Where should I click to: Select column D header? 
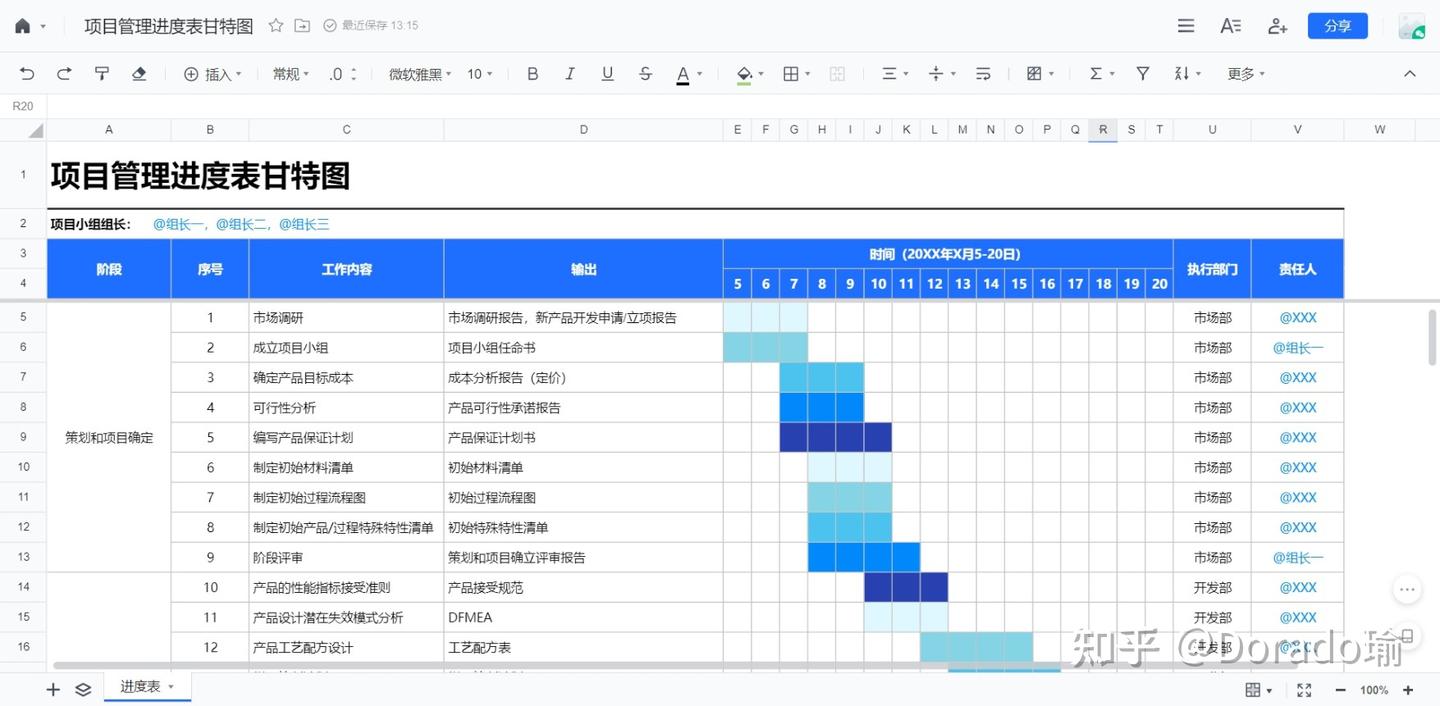(x=584, y=129)
